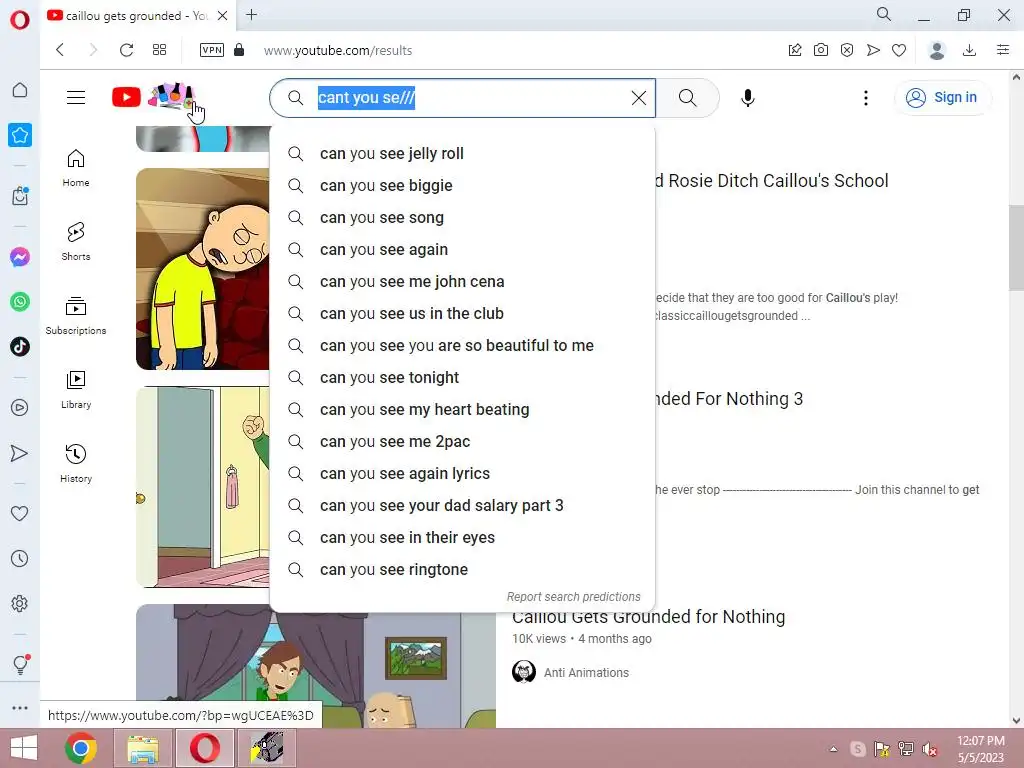Open the Anti Animations channel link
1024x768 pixels.
pyautogui.click(x=586, y=673)
